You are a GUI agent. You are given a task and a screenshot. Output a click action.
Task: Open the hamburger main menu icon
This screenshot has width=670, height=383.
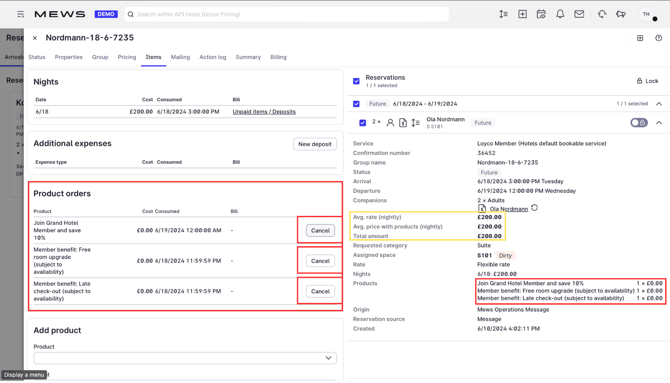pyautogui.click(x=20, y=14)
